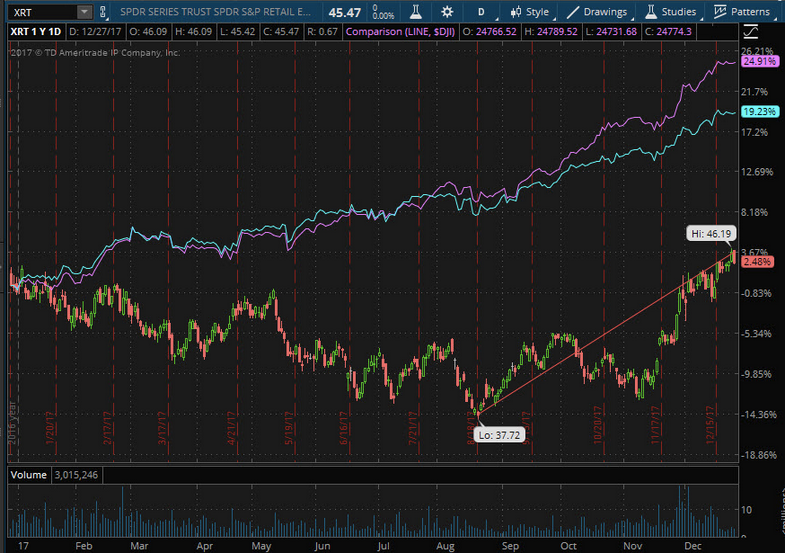This screenshot has height=553, width=785.
Task: Click the Hi: 46.19 bubble
Action: pyautogui.click(x=711, y=234)
